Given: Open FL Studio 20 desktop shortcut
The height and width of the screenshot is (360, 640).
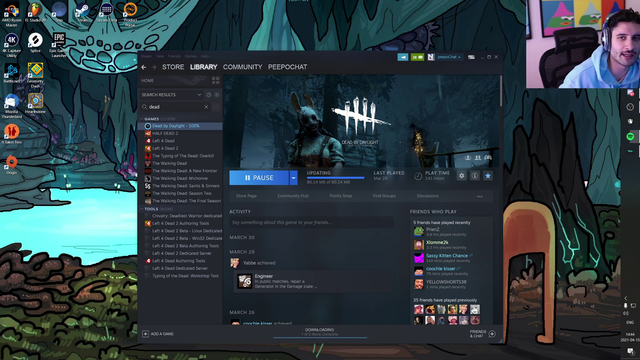Looking at the screenshot, I should pos(35,13).
